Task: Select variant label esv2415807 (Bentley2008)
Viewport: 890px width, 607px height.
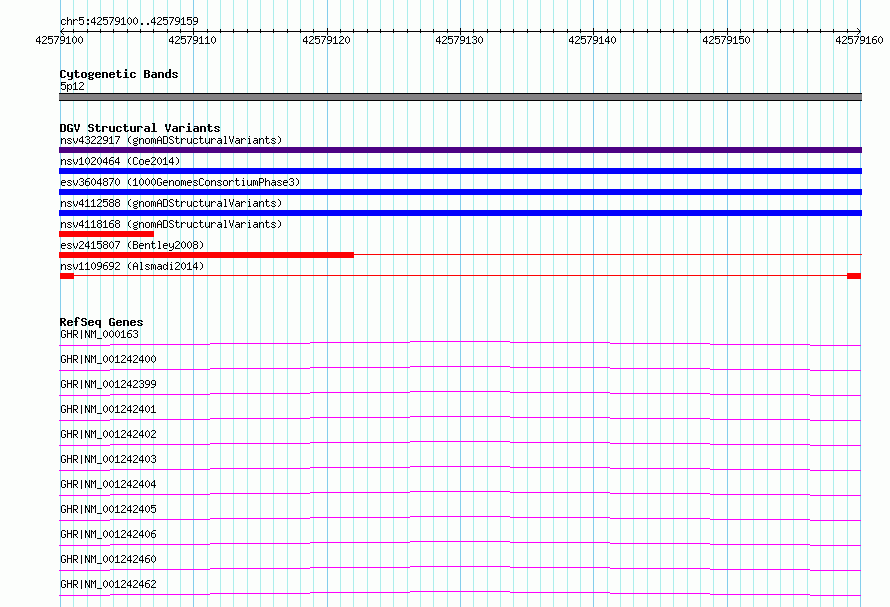Action: coord(132,245)
